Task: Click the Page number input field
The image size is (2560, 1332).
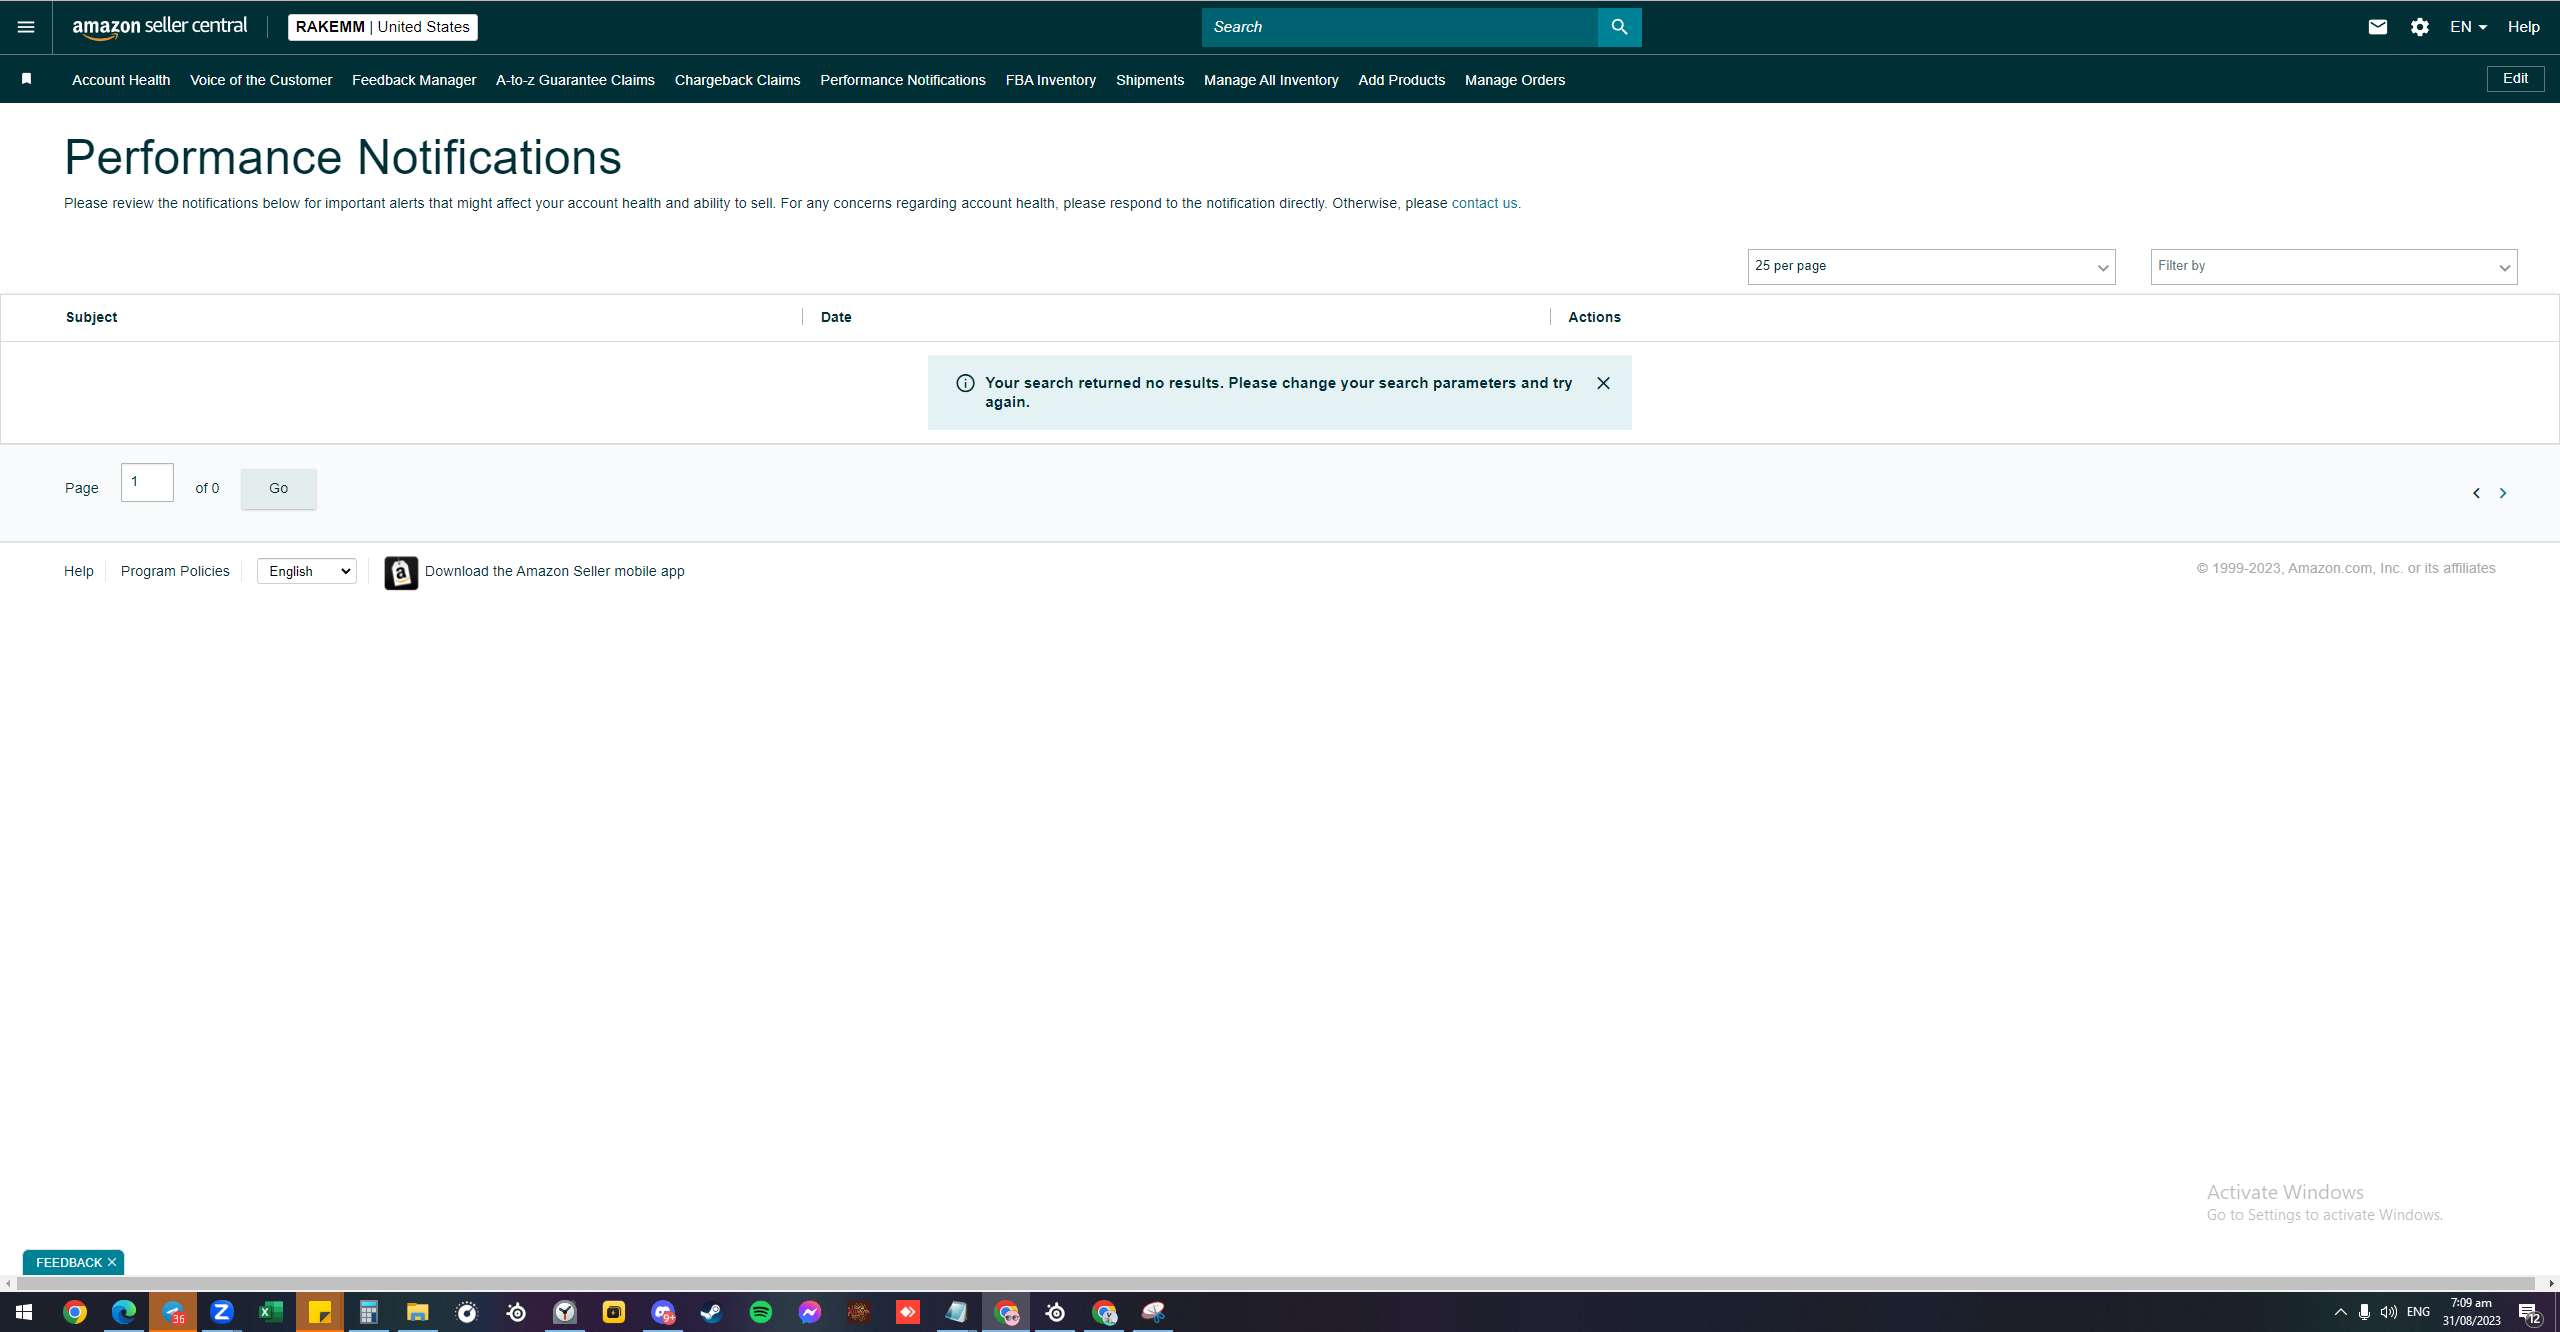Action: click(147, 482)
